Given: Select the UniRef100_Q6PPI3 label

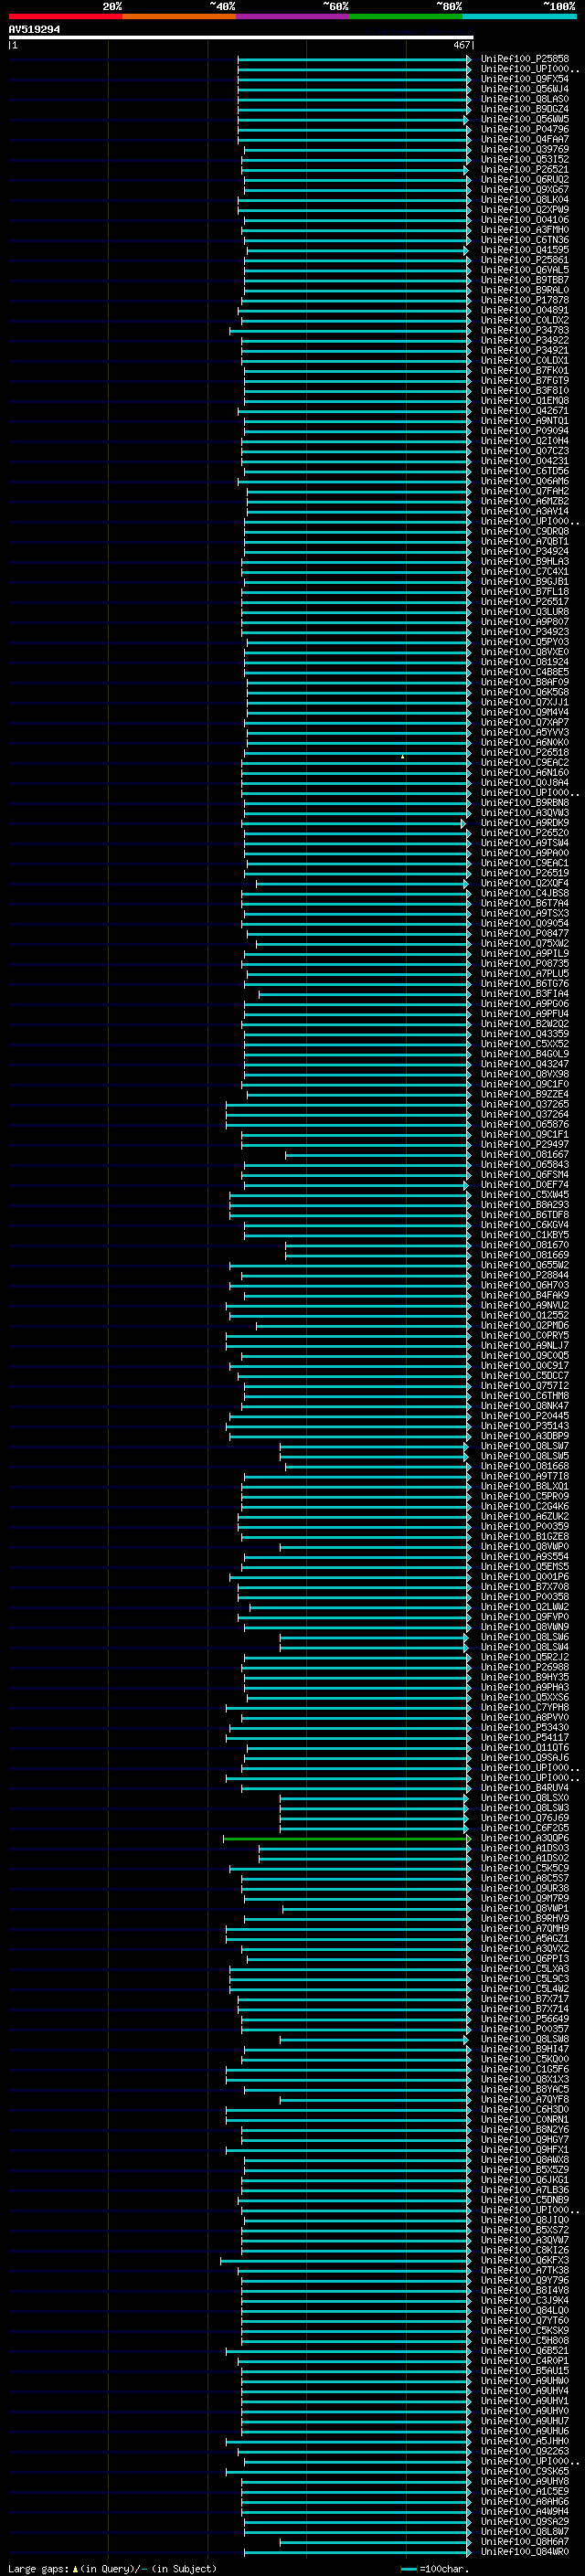Looking at the screenshot, I should [x=524, y=1958].
